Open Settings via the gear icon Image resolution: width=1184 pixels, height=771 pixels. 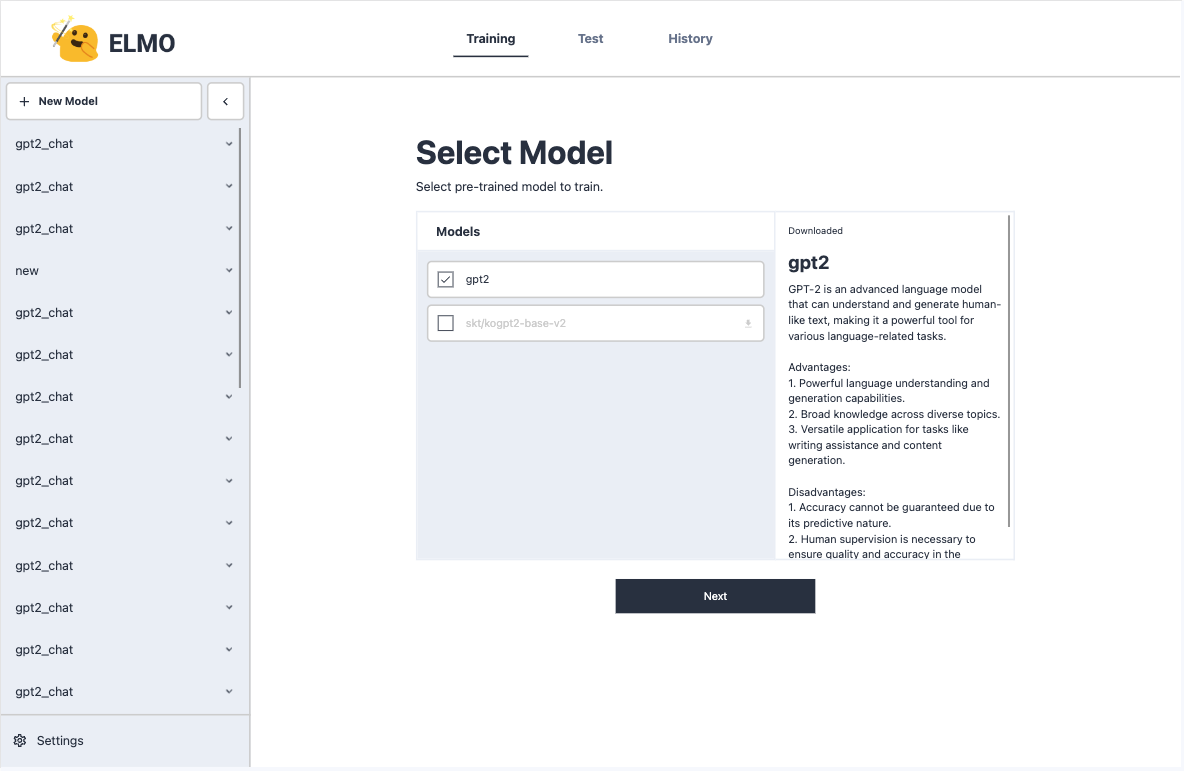(17, 740)
